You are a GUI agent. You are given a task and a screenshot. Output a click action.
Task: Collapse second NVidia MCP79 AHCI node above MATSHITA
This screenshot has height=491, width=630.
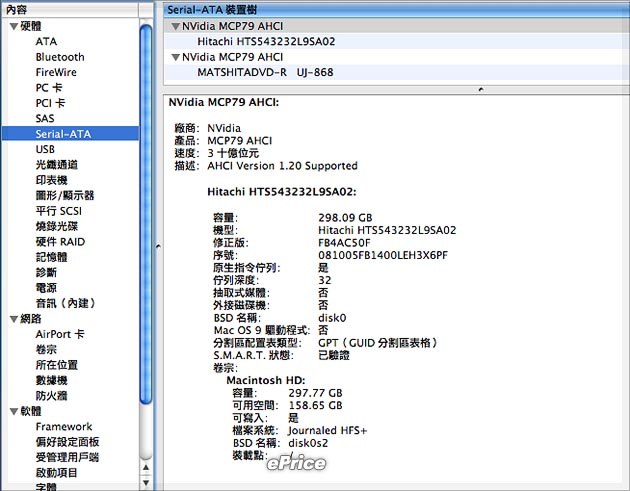point(175,57)
